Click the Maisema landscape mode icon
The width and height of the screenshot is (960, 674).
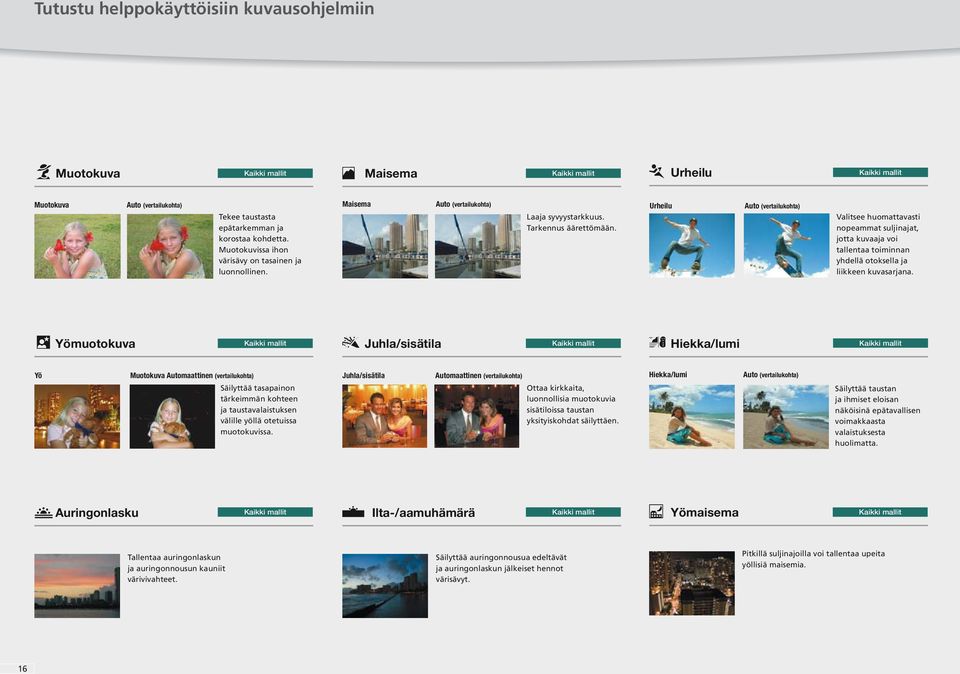coord(348,173)
